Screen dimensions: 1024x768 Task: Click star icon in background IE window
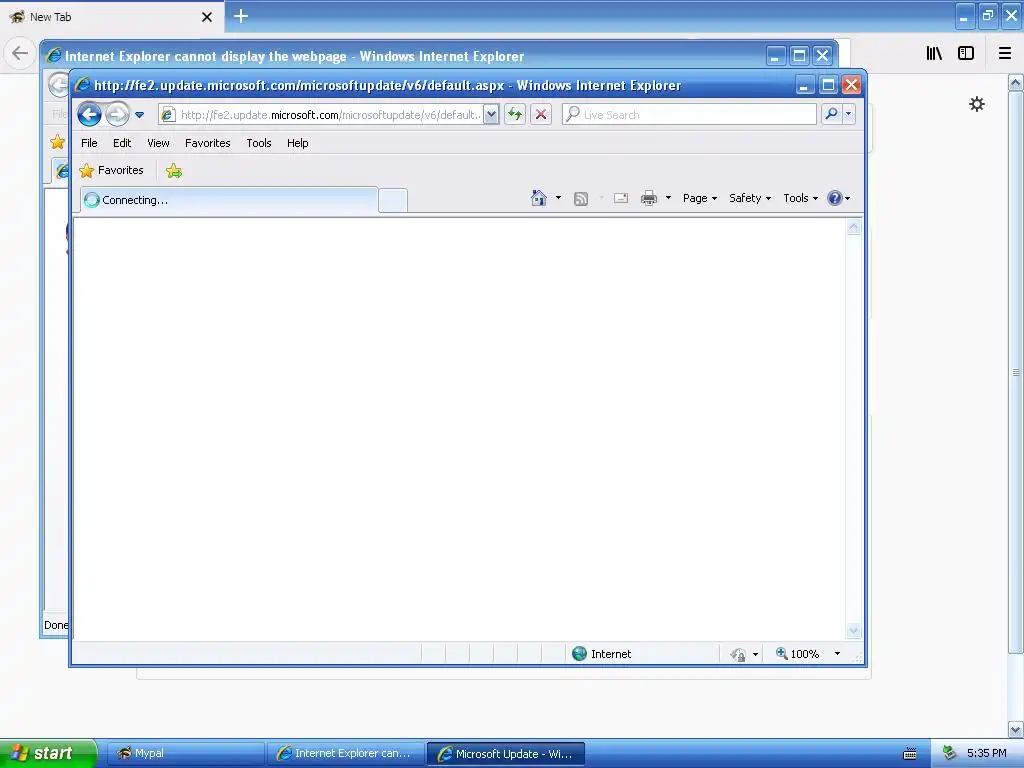[57, 142]
